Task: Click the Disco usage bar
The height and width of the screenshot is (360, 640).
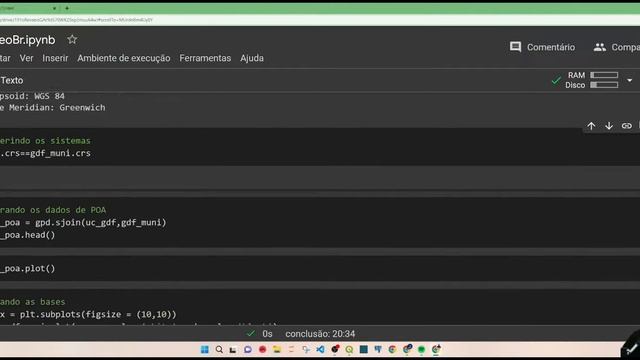Action: pos(604,85)
